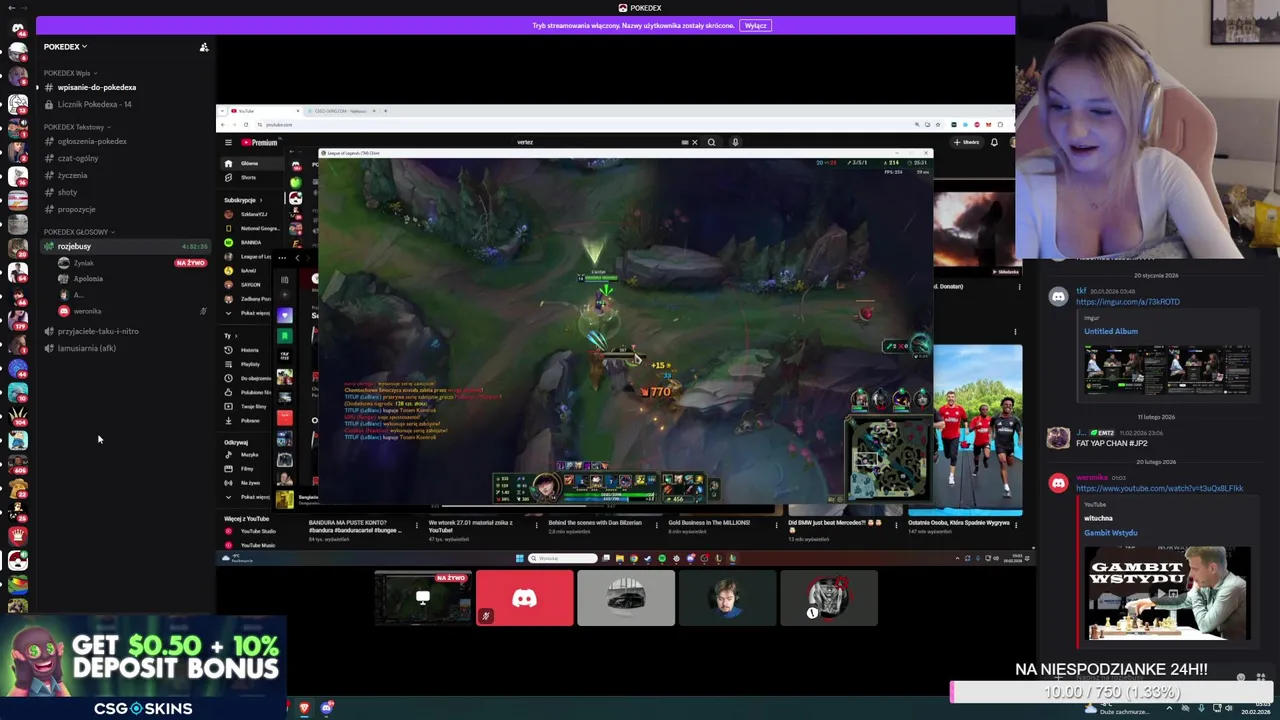Image resolution: width=1280 pixels, height=720 pixels.
Task: Click the muted microphone icon beside weronika
Action: point(203,311)
